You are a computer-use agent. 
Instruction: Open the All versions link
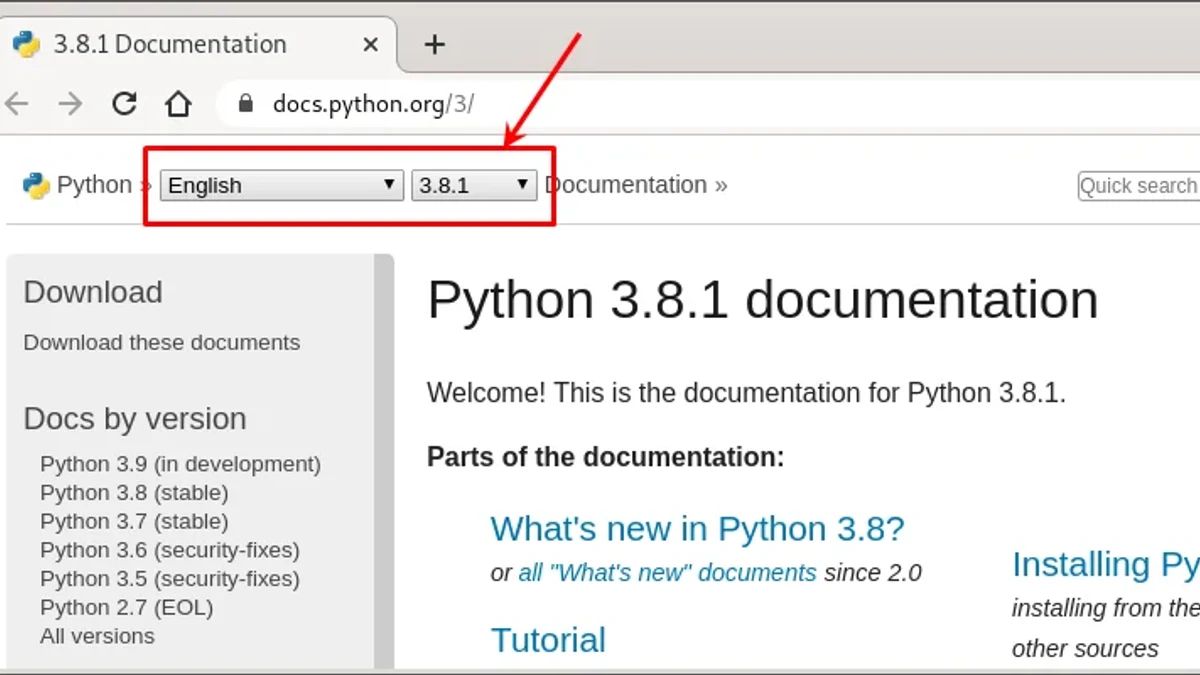[97, 636]
